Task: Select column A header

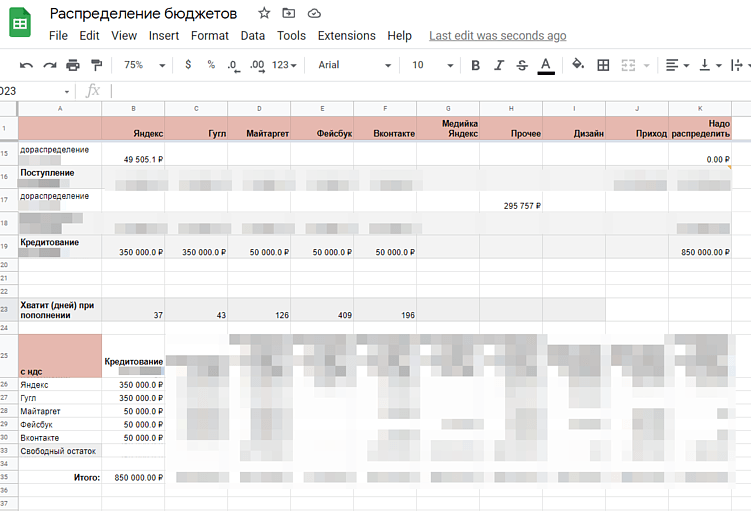Action: point(60,109)
